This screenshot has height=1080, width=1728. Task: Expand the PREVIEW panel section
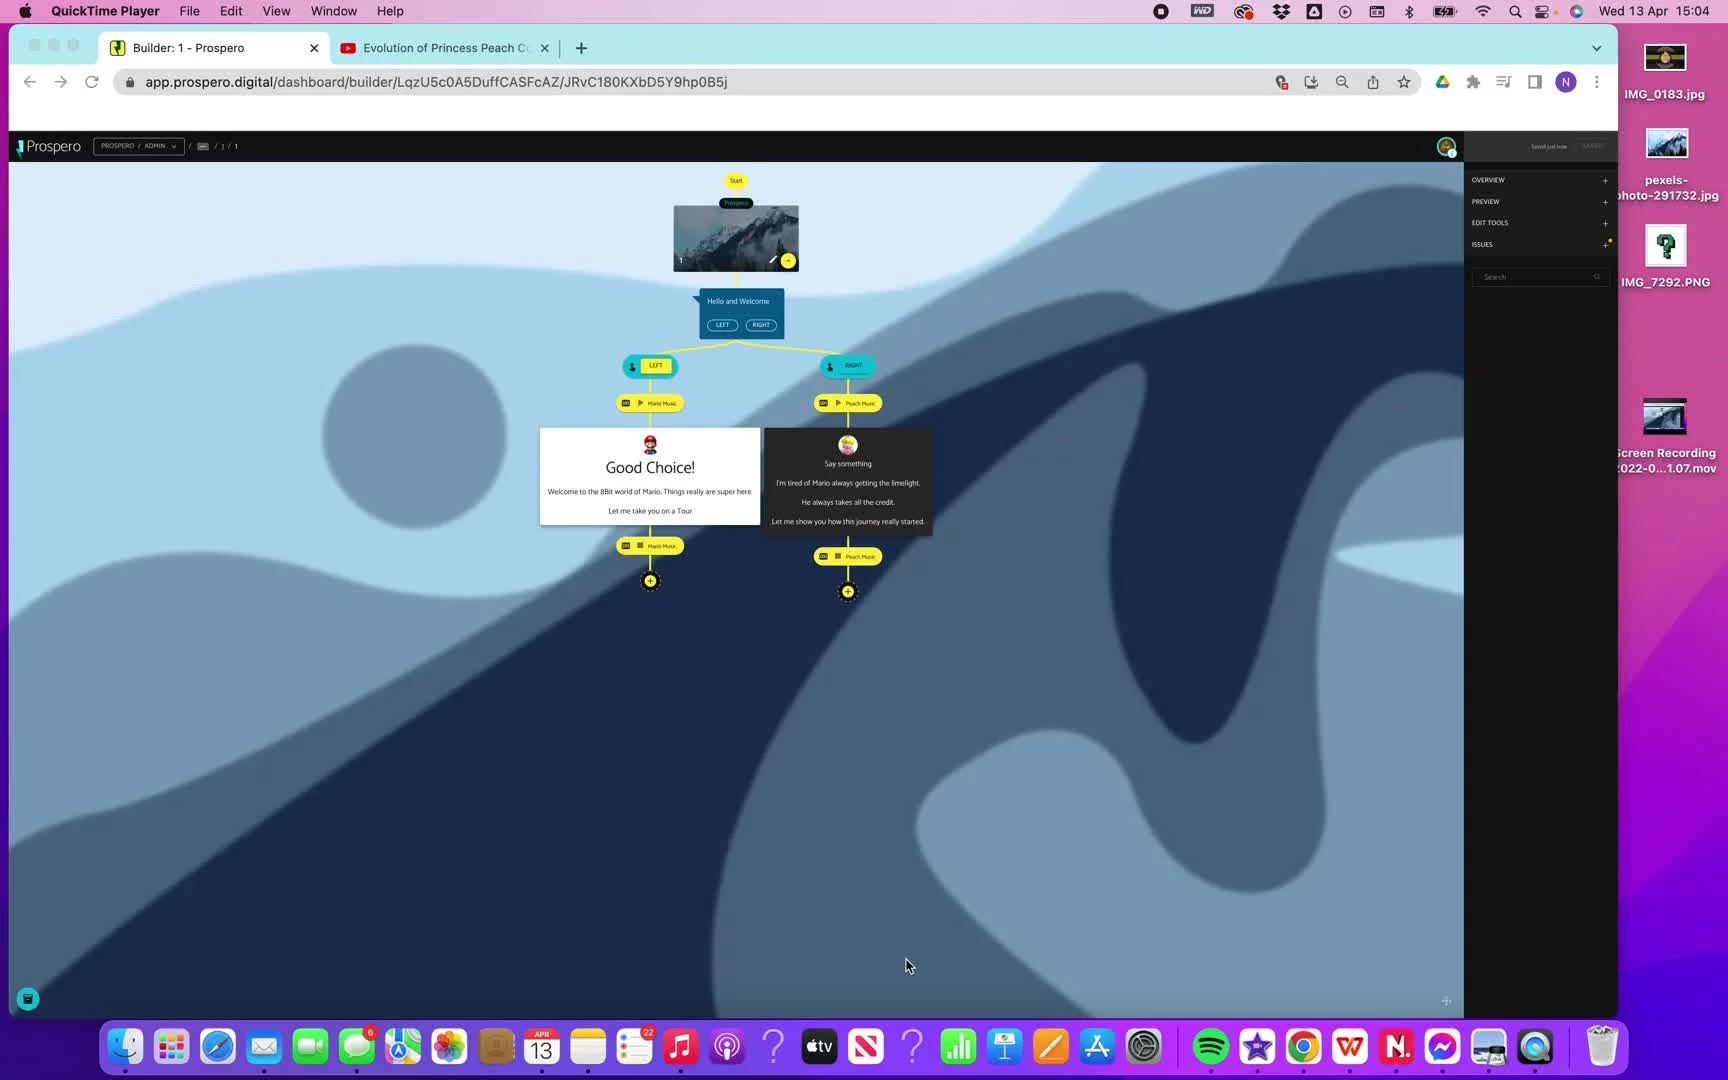[1540, 202]
